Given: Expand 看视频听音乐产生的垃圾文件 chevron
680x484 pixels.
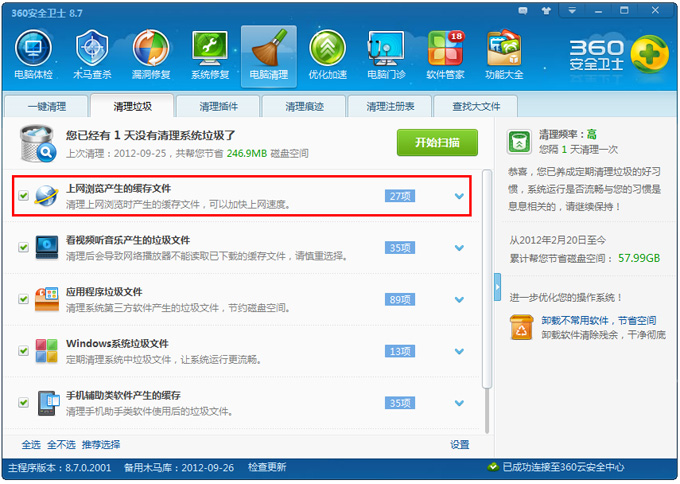Looking at the screenshot, I should coord(459,248).
